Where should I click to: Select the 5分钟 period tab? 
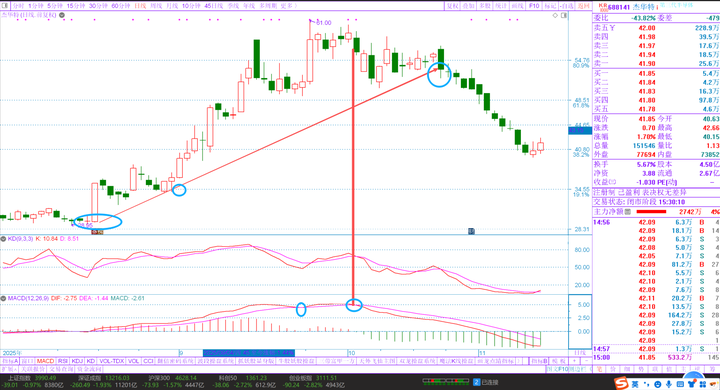tap(55, 6)
